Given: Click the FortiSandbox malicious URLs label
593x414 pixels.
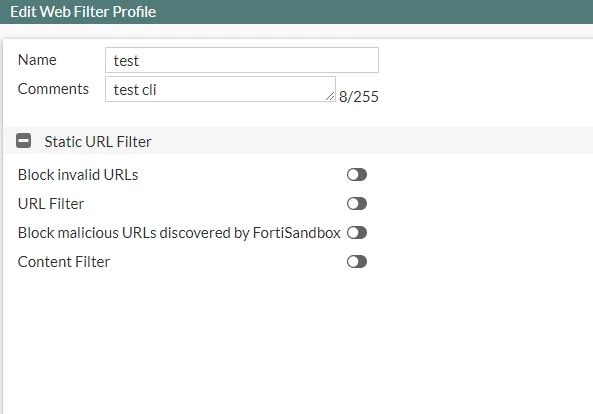Looking at the screenshot, I should pyautogui.click(x=179, y=233).
